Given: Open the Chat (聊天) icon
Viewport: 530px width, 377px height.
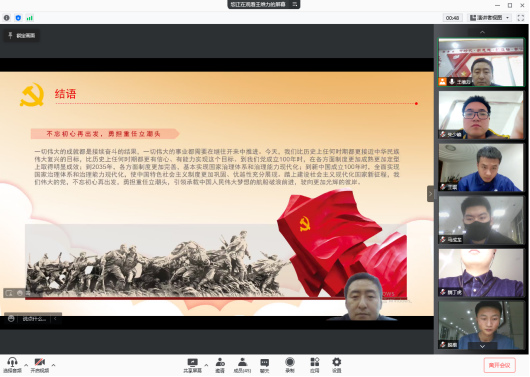Looking at the screenshot, I should [265, 366].
